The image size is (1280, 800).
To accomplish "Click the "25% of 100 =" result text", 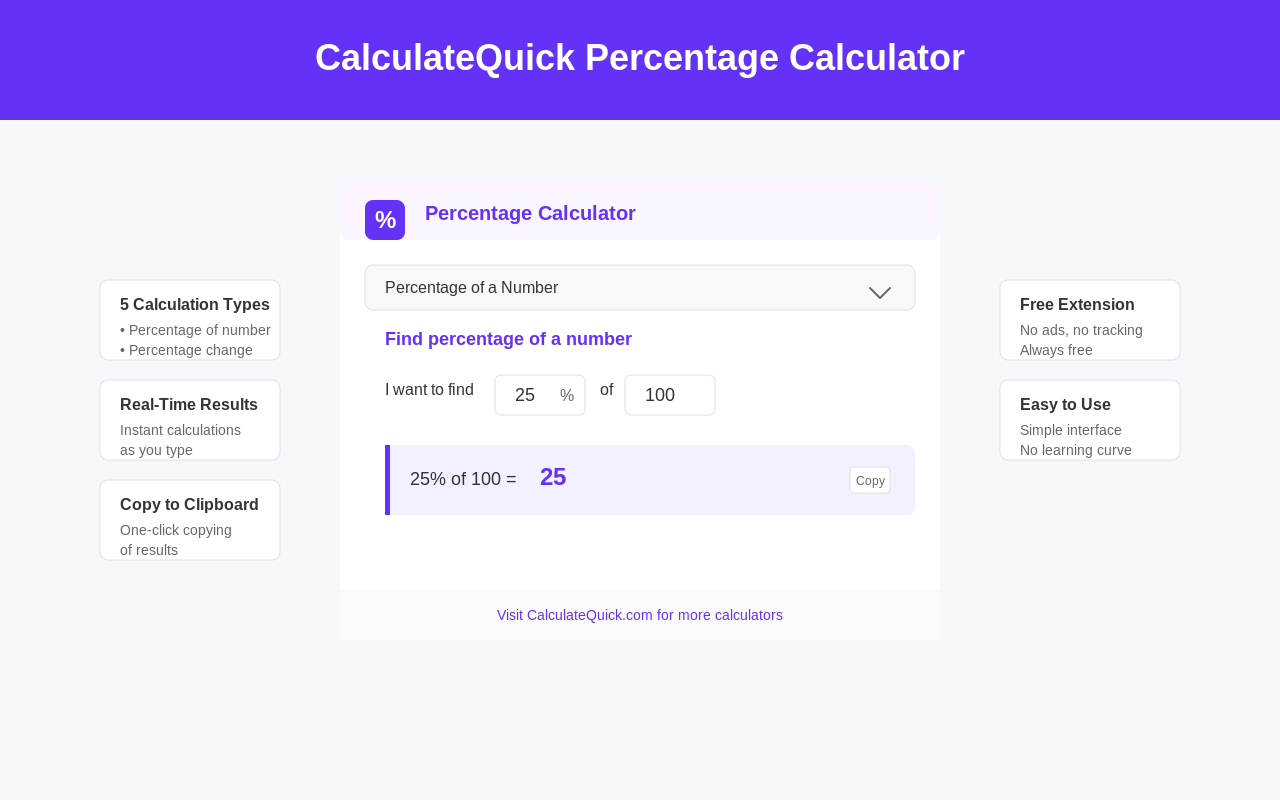I will pyautogui.click(x=463, y=479).
